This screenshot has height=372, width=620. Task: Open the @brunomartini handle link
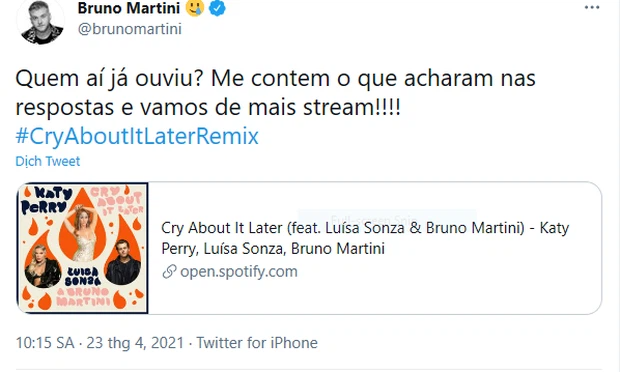[130, 29]
